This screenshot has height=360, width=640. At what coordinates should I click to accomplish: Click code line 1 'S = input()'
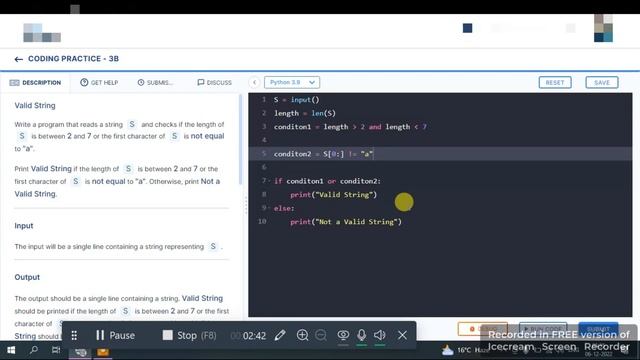tap(297, 100)
